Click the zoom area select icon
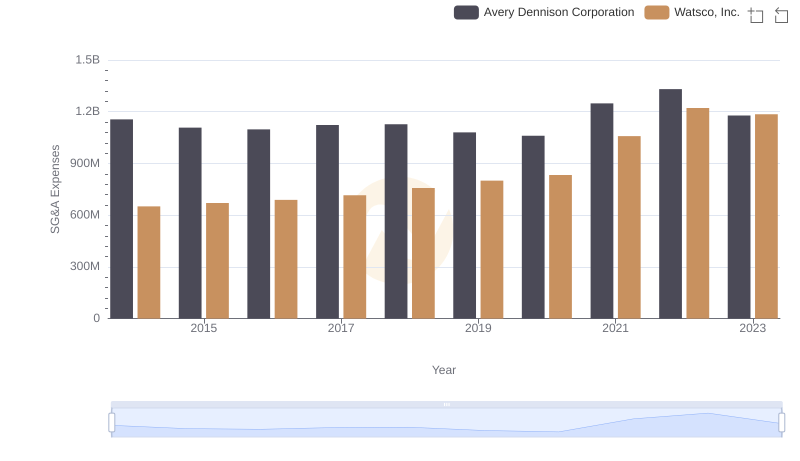 (x=756, y=15)
